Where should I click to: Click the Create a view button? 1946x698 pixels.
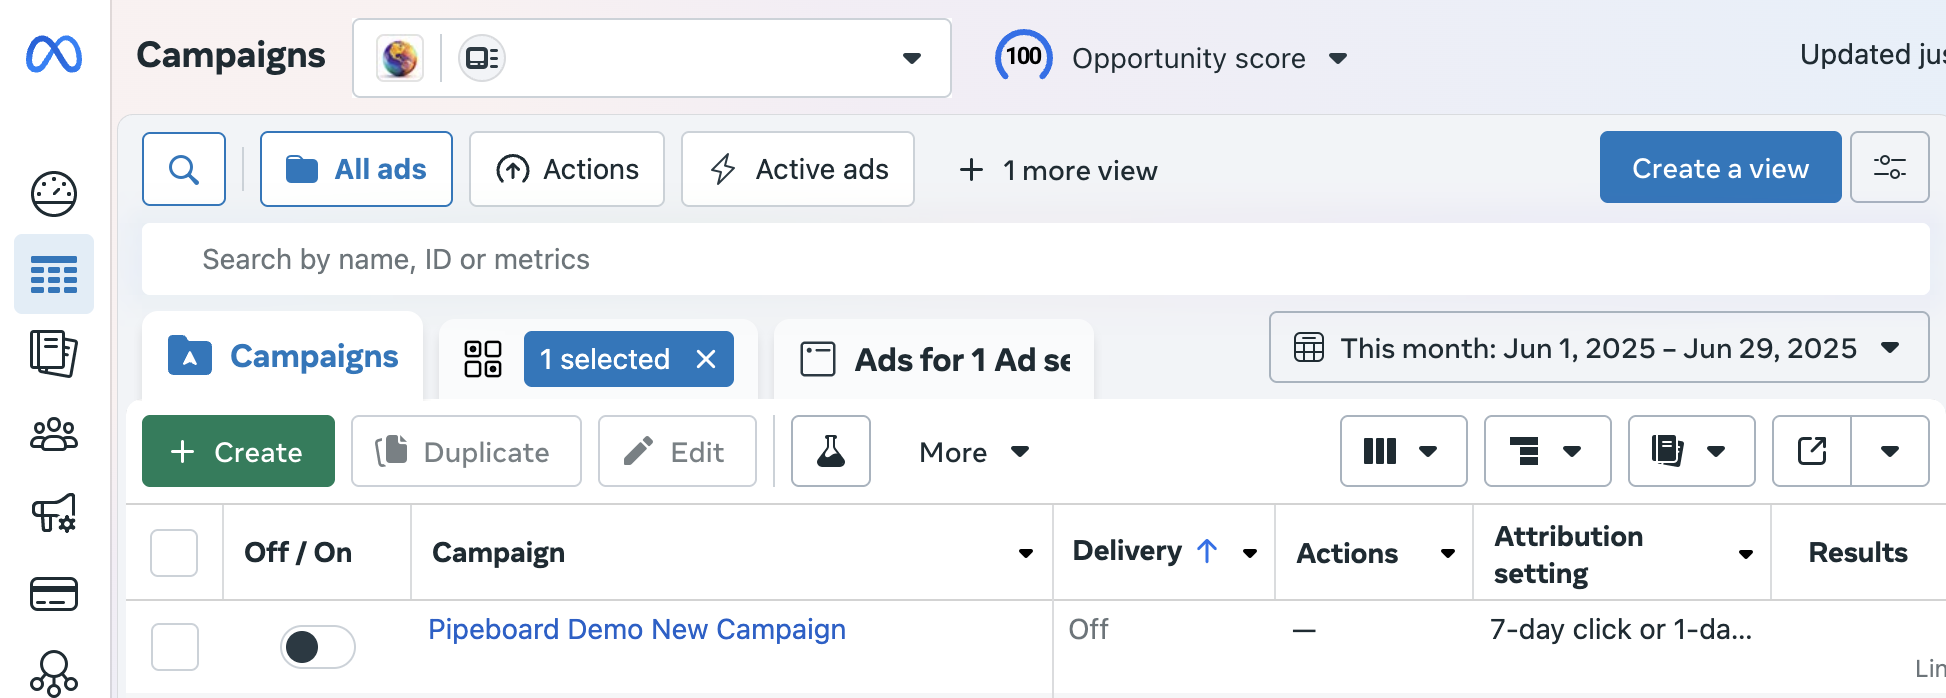pos(1720,167)
